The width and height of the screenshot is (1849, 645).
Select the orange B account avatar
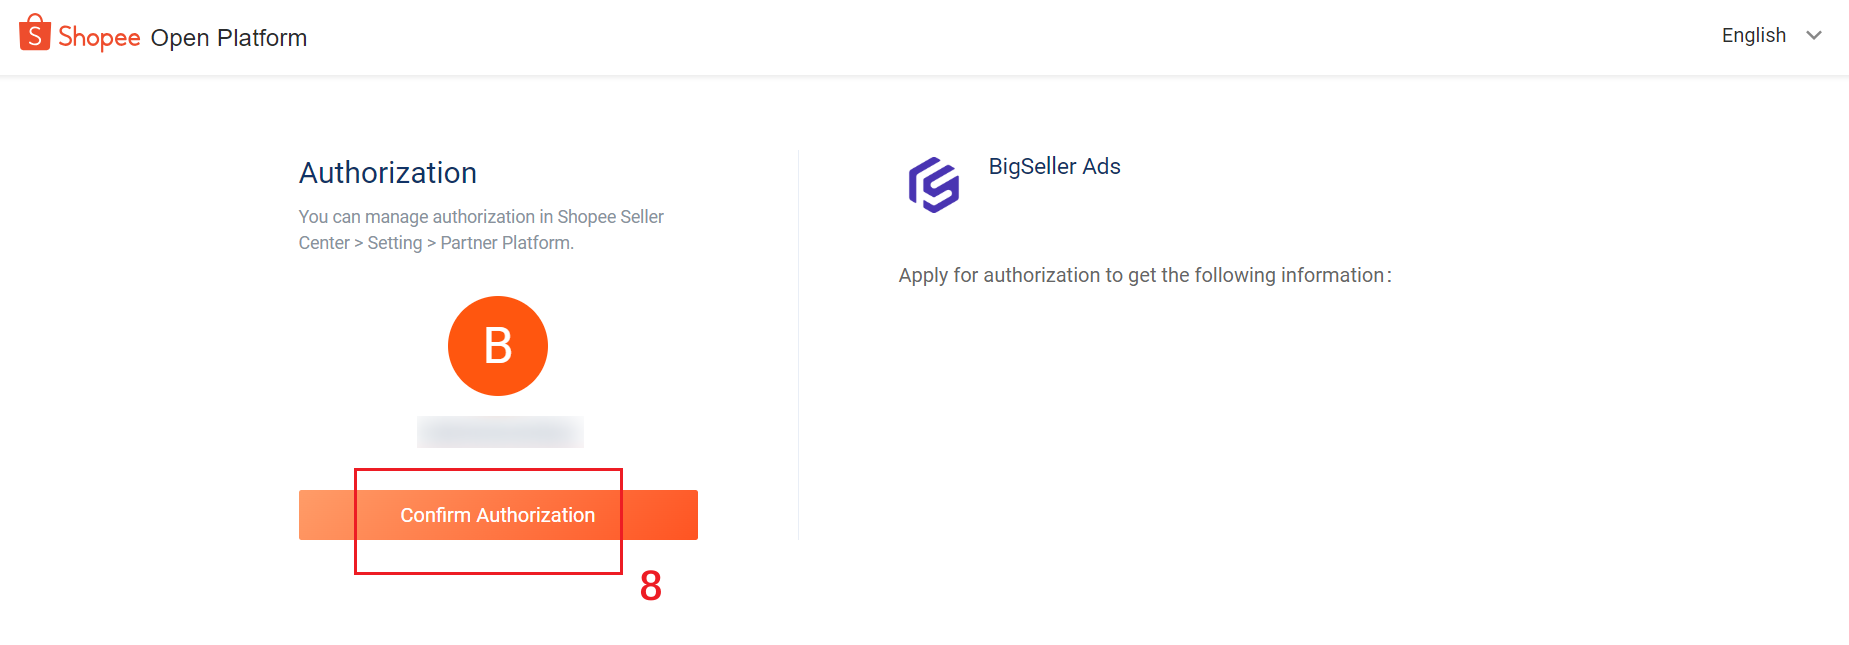498,346
